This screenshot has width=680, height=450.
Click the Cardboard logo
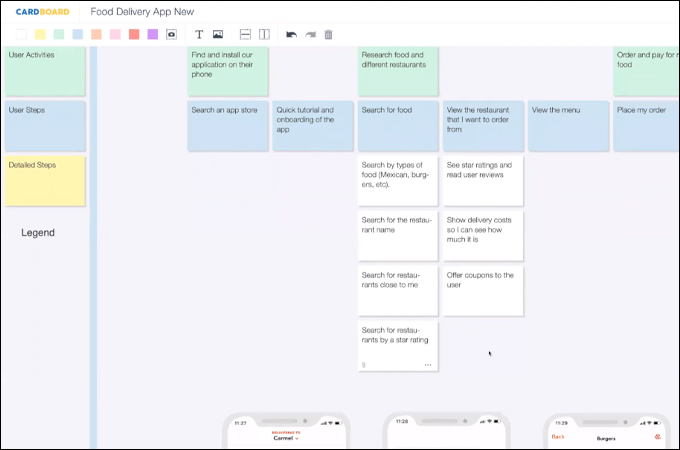(42, 12)
